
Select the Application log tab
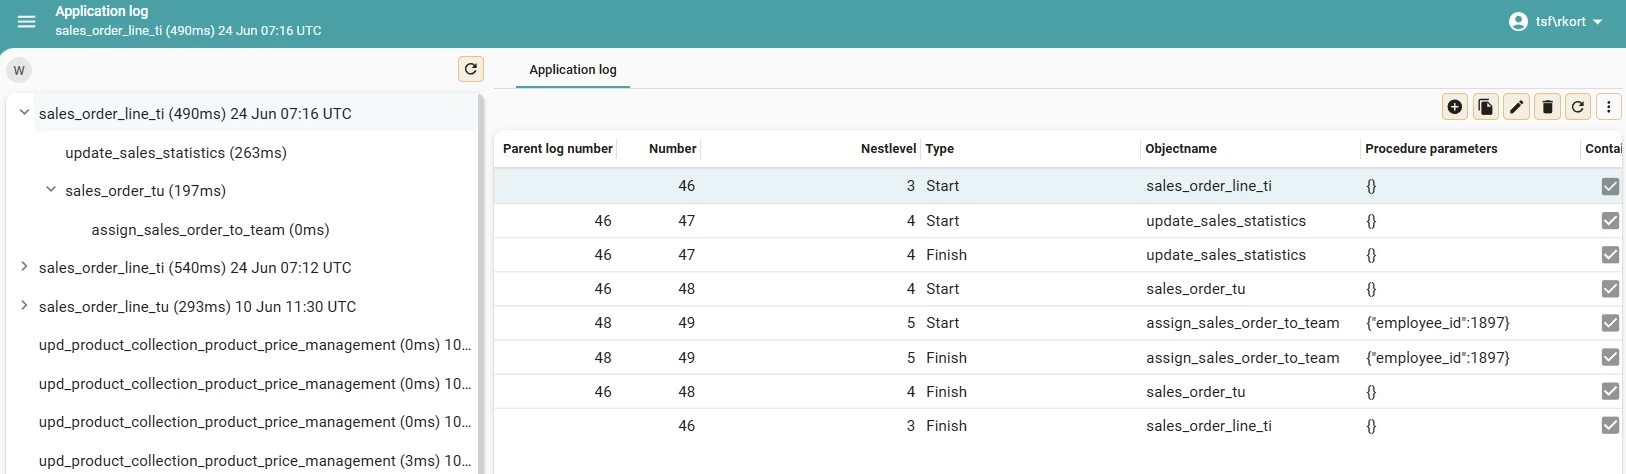[573, 69]
